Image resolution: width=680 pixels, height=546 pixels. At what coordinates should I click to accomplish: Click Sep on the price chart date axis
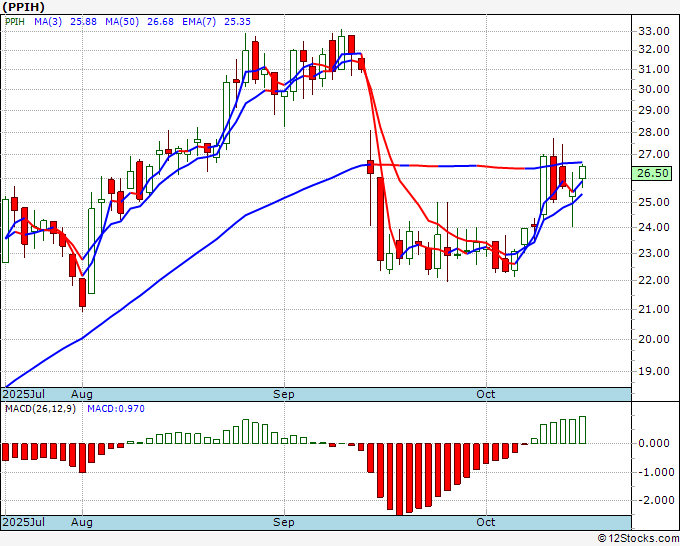pyautogui.click(x=284, y=394)
